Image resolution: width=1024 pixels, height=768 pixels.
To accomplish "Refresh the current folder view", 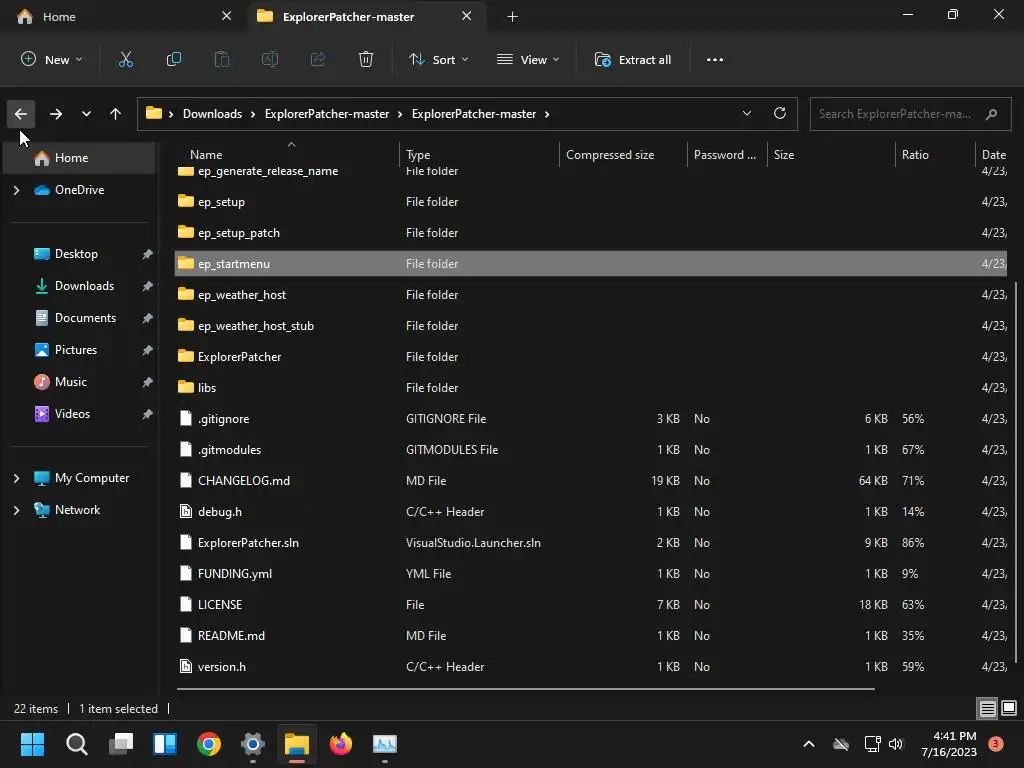I will click(780, 113).
